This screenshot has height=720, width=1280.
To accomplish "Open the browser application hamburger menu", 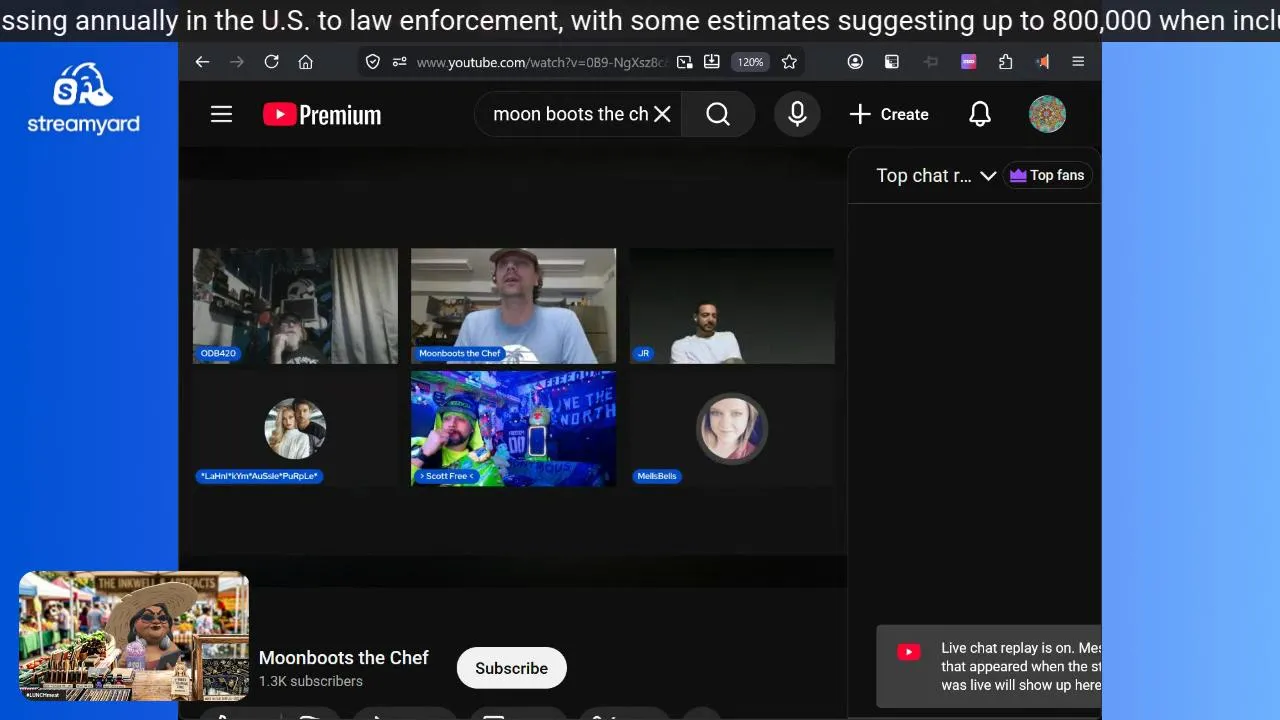I will tap(1078, 62).
